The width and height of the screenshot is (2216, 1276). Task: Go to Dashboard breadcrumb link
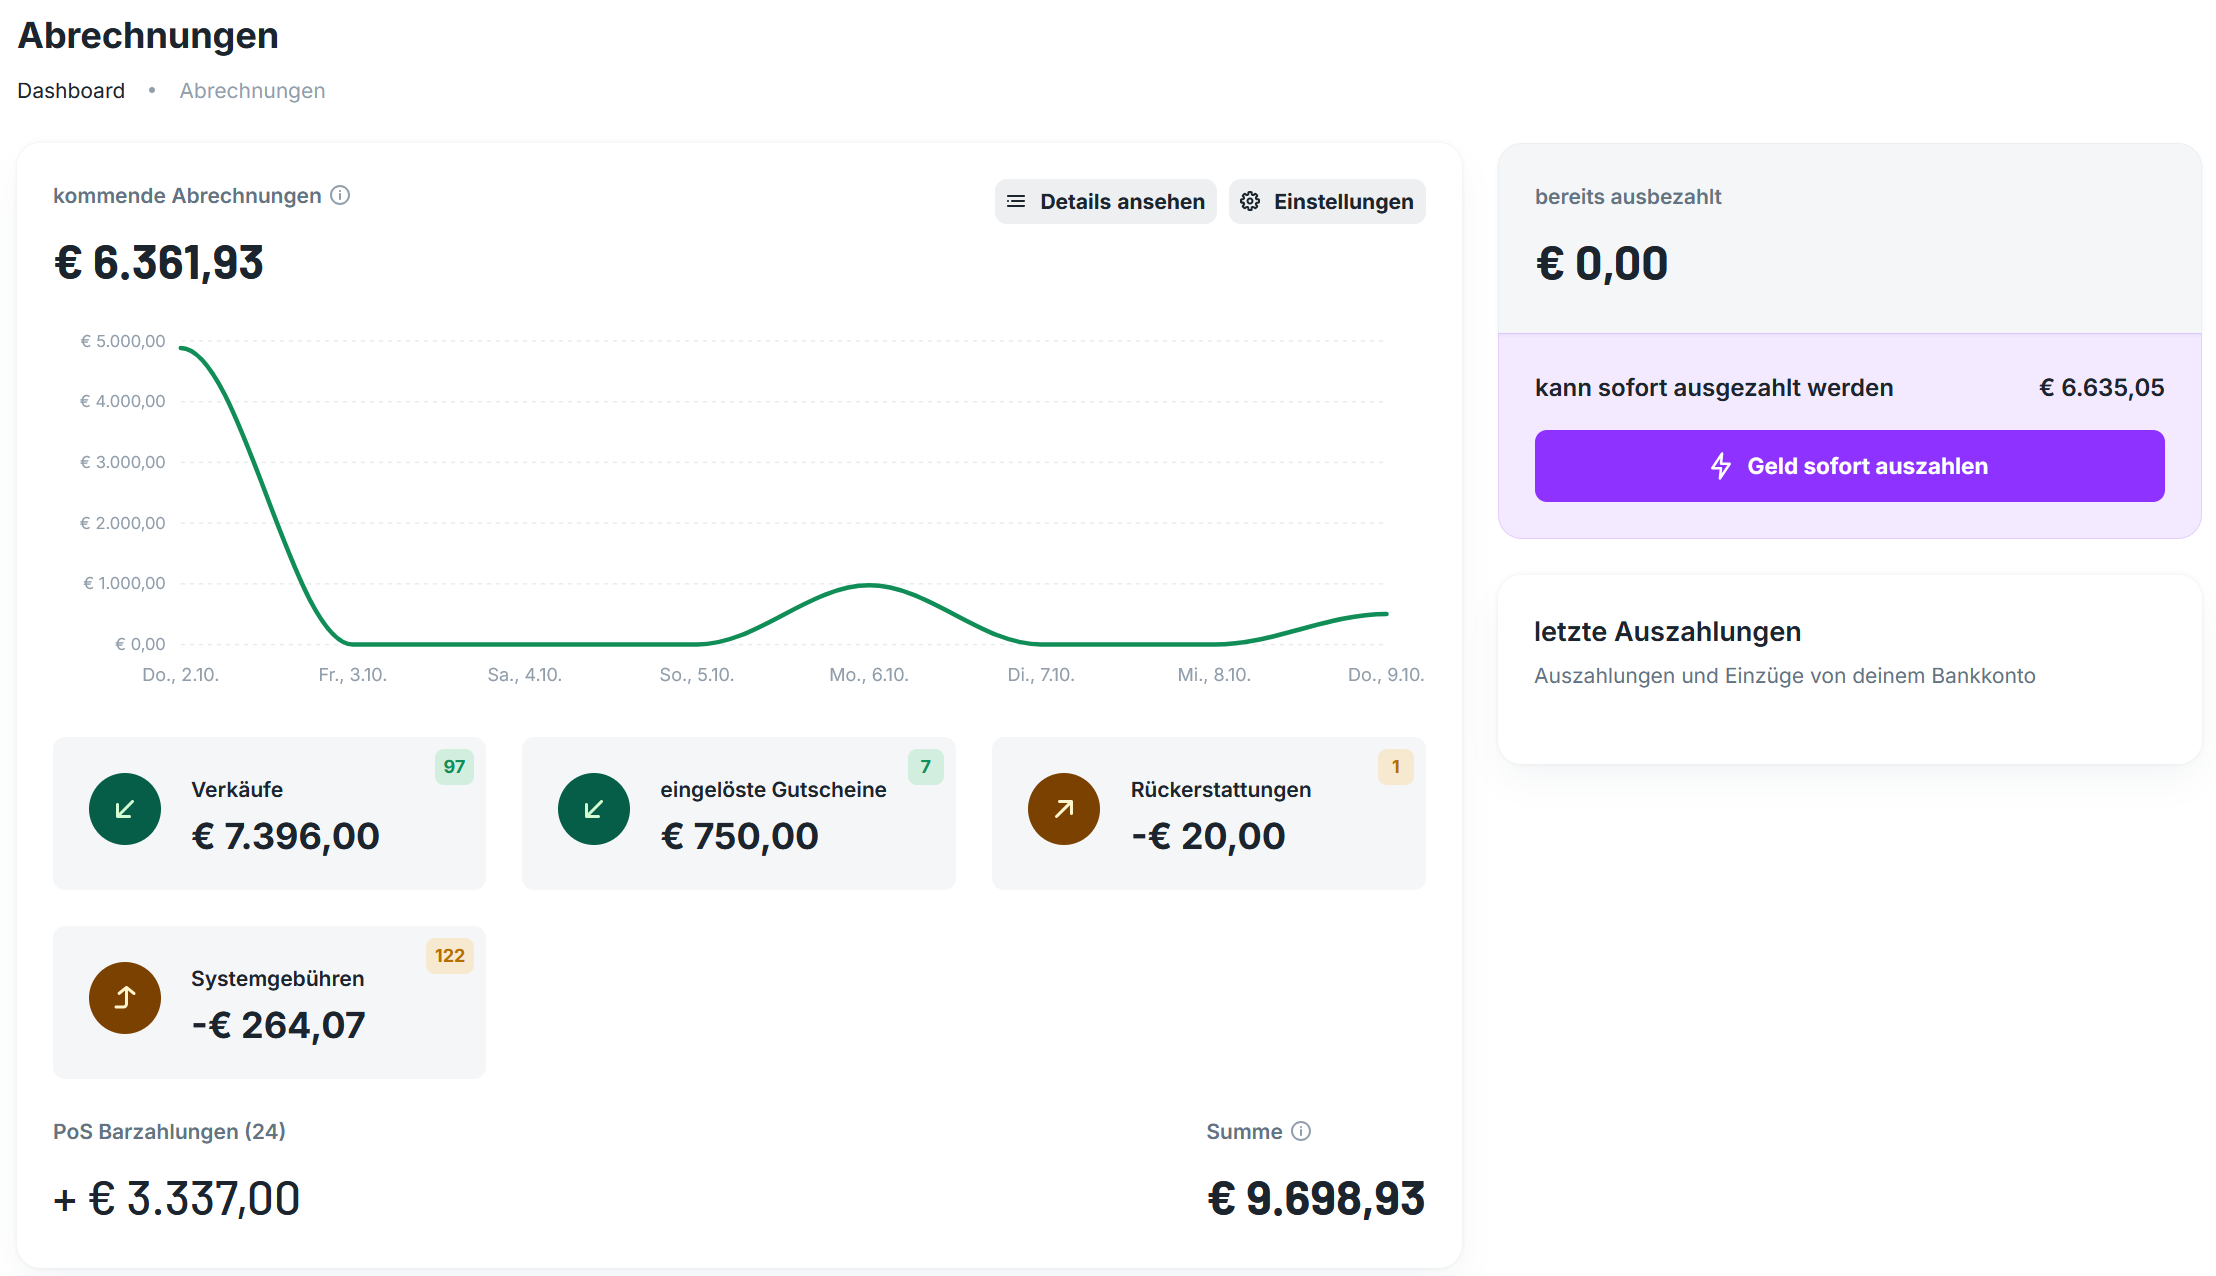(x=71, y=91)
